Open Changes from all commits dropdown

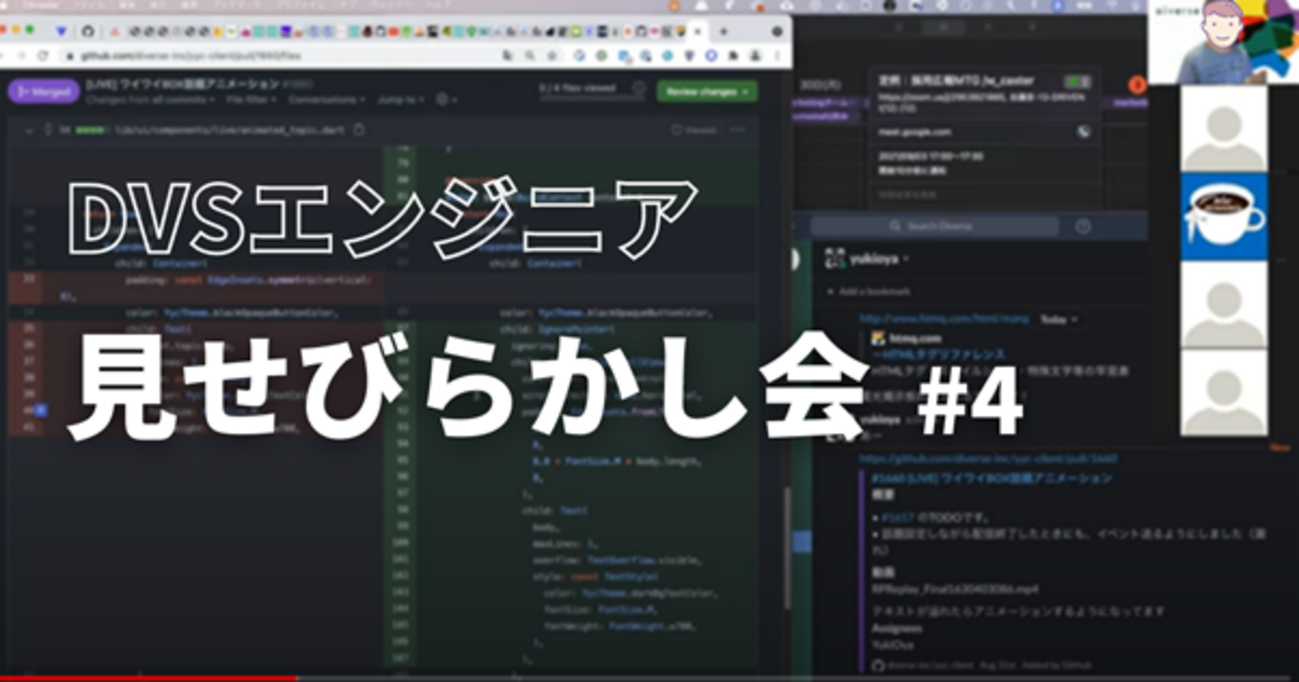[x=150, y=100]
